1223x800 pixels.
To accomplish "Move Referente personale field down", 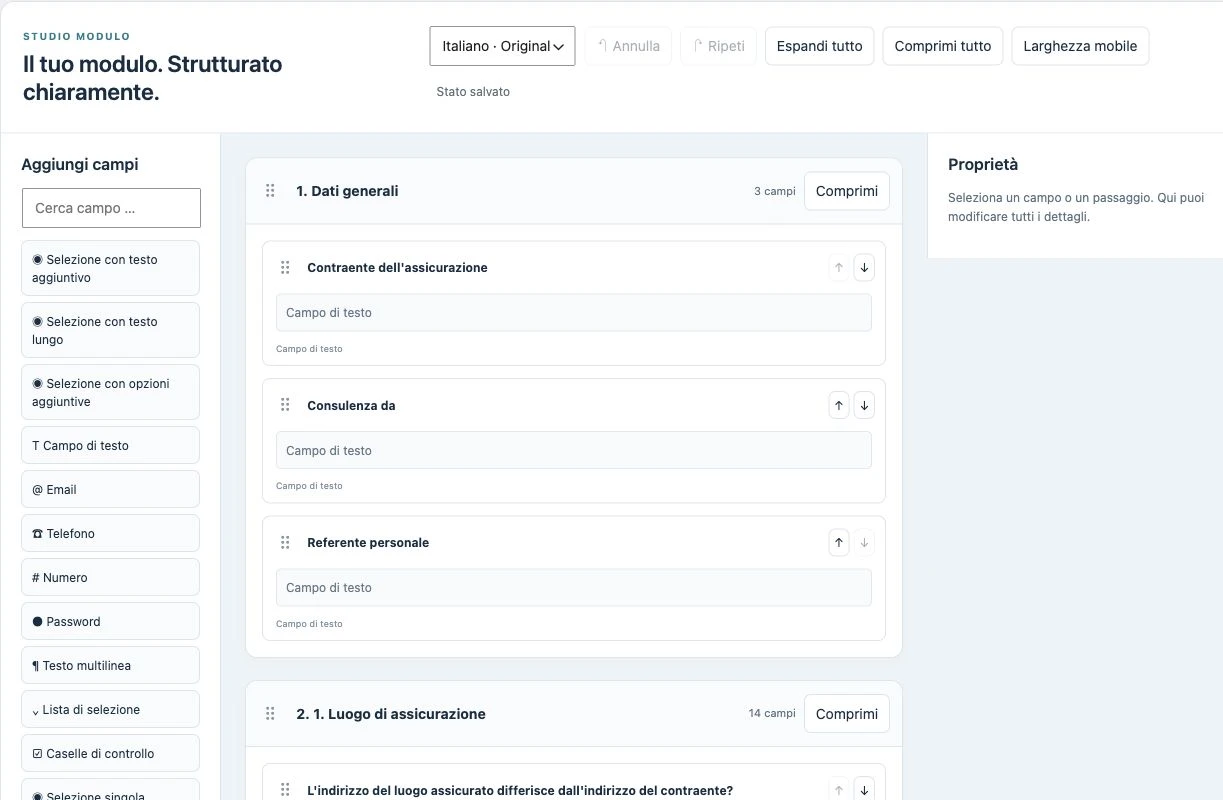I will click(x=864, y=543).
